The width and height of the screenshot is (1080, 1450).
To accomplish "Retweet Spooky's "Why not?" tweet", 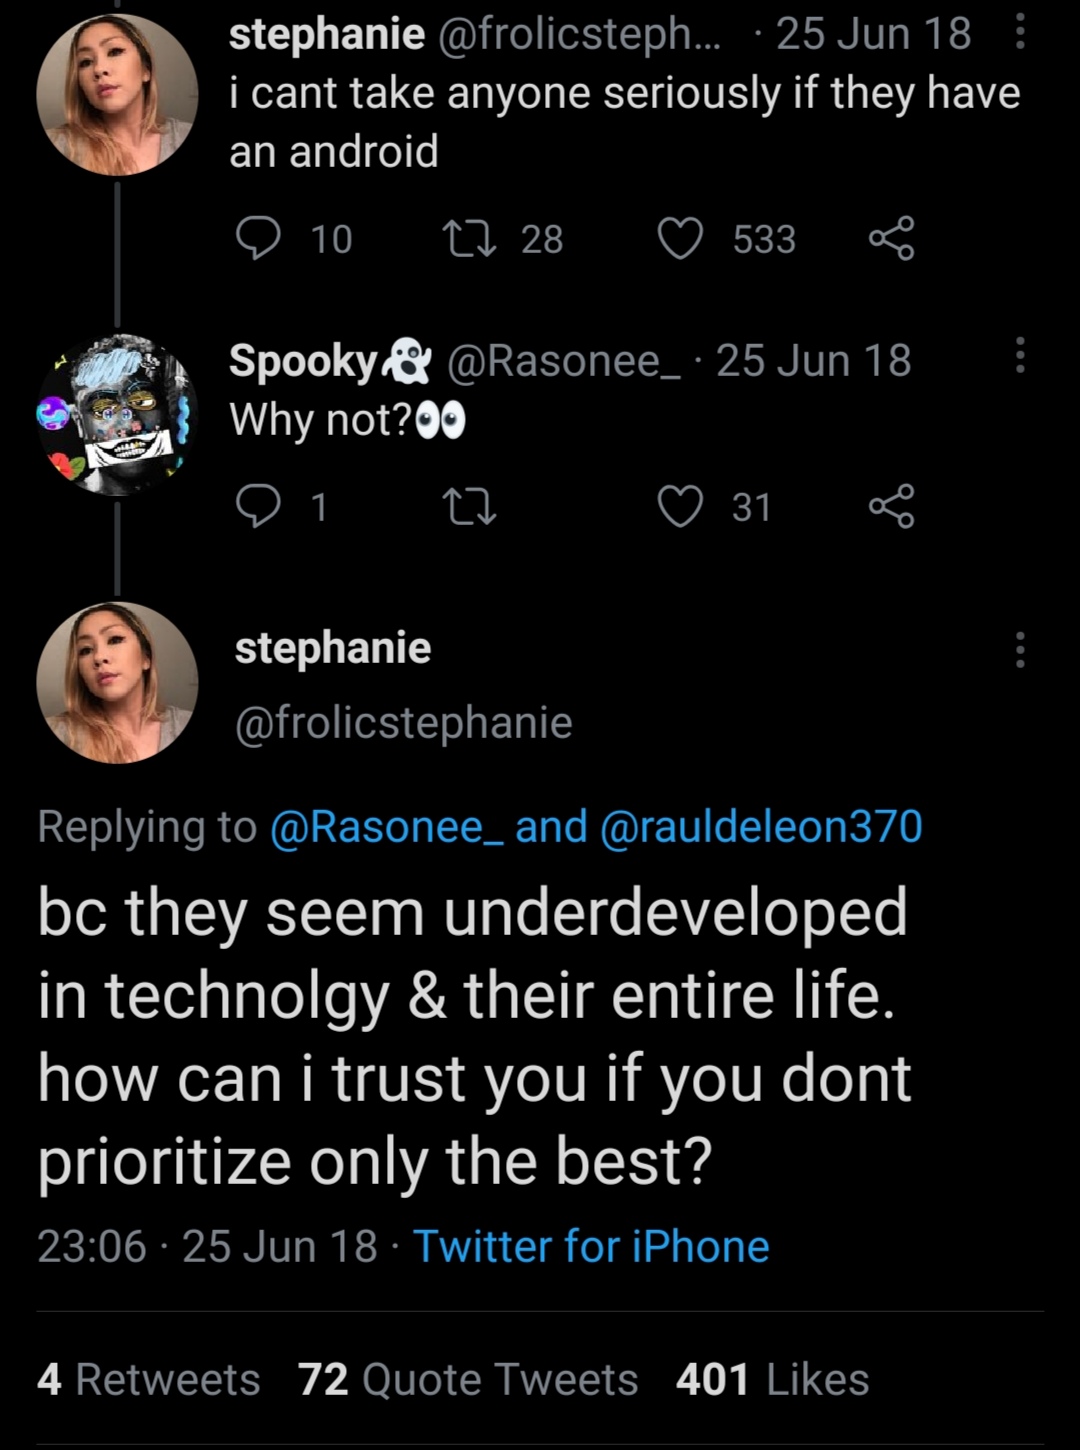I will point(469,507).
